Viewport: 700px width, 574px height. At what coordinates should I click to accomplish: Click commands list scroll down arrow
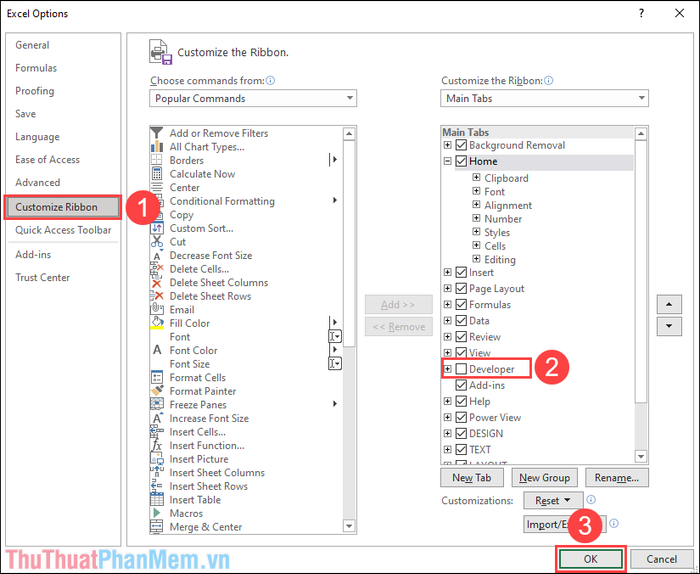[x=349, y=526]
